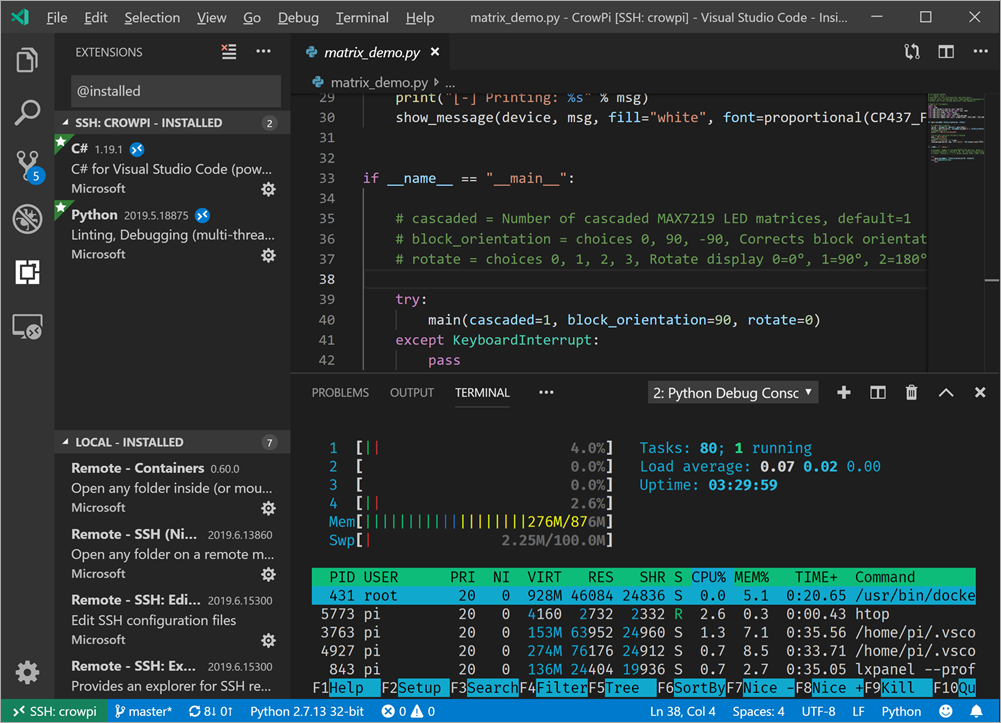Open the terminal selector dropdown
1001x723 pixels.
pos(733,392)
